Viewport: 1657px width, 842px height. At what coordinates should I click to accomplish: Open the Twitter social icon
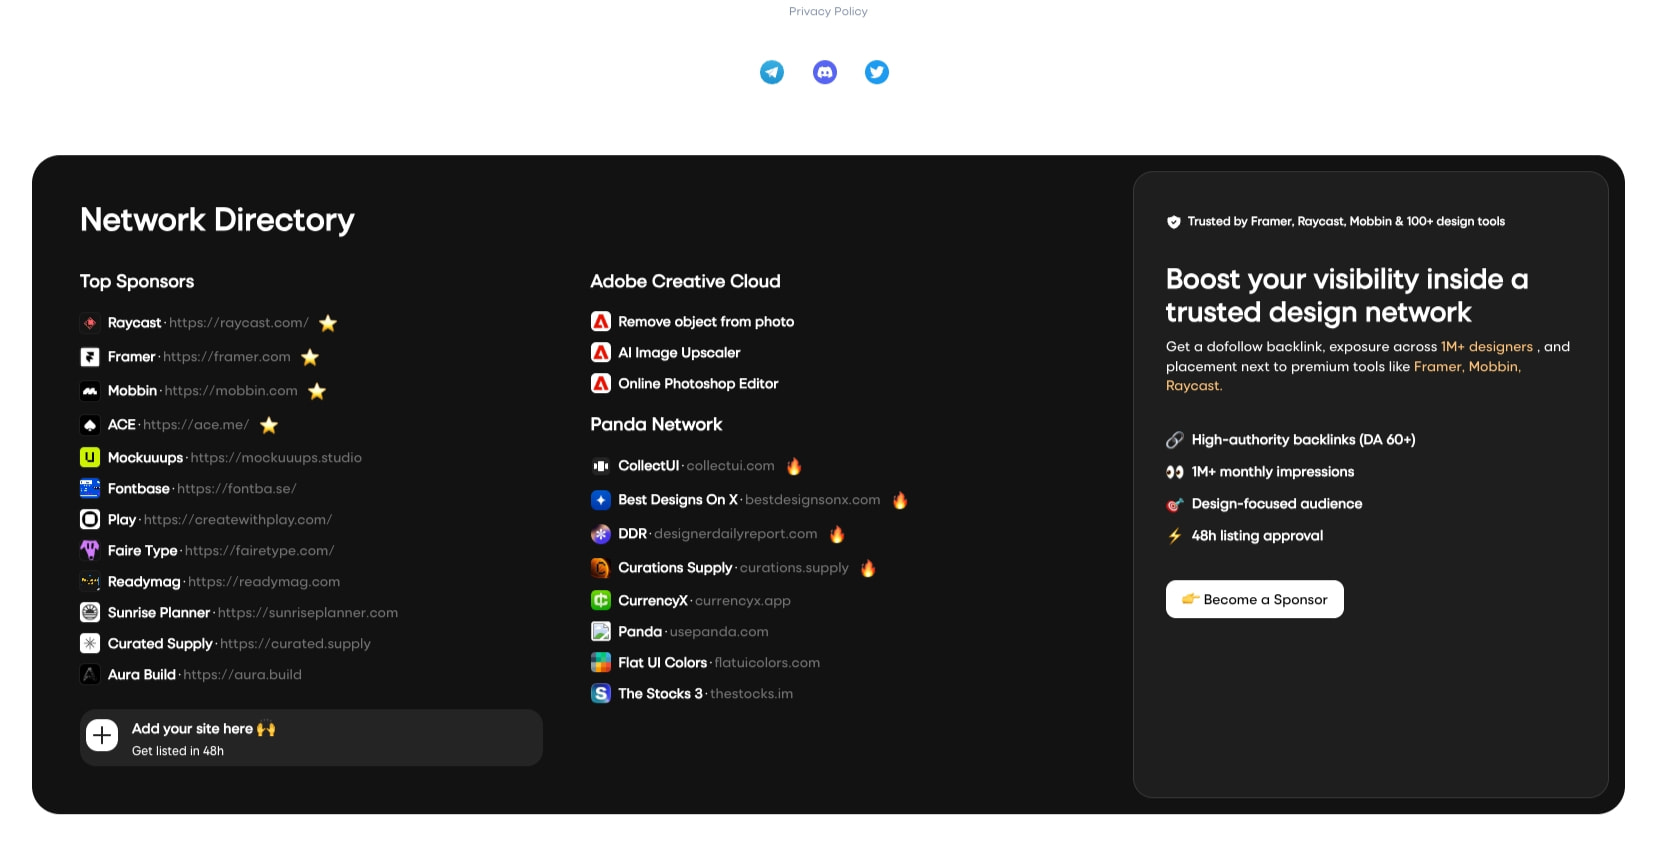pos(877,72)
